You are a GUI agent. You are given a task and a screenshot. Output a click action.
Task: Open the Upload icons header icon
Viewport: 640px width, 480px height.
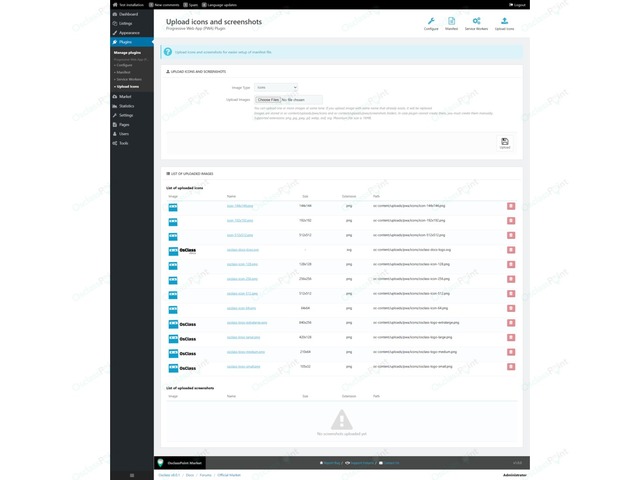pyautogui.click(x=504, y=24)
